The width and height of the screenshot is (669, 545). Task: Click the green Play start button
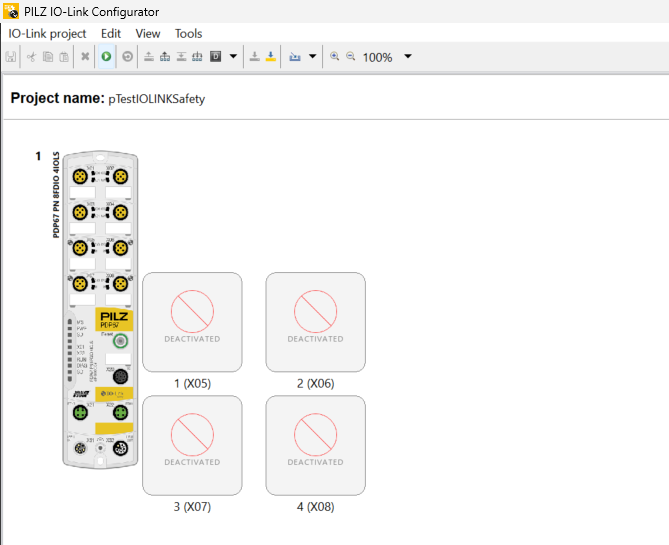pos(106,56)
